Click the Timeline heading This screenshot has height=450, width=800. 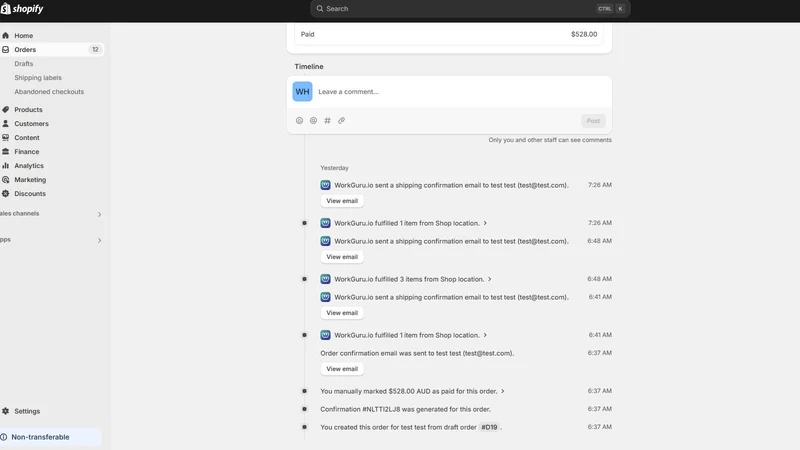(x=309, y=67)
